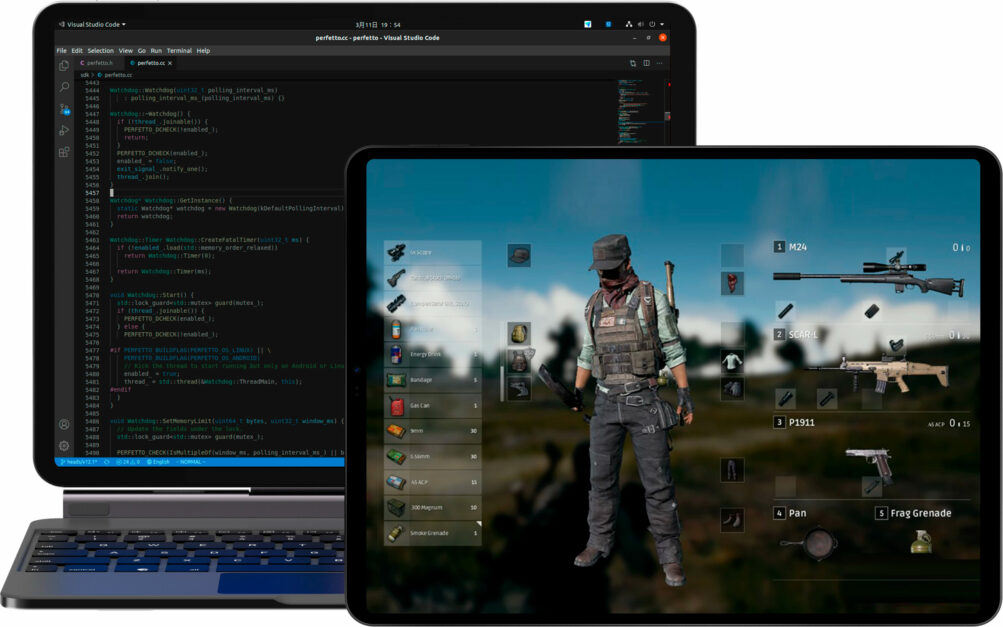Click the pants clothing slot
The height and width of the screenshot is (627, 1003).
[732, 470]
